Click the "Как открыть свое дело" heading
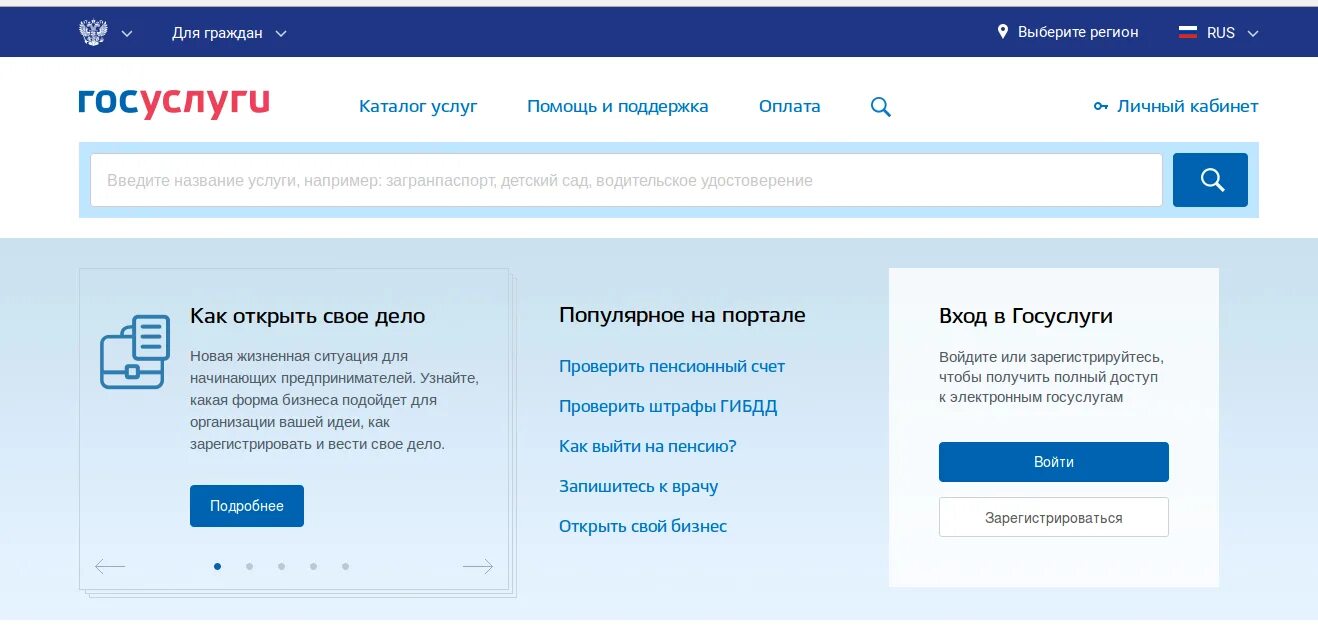 click(307, 316)
